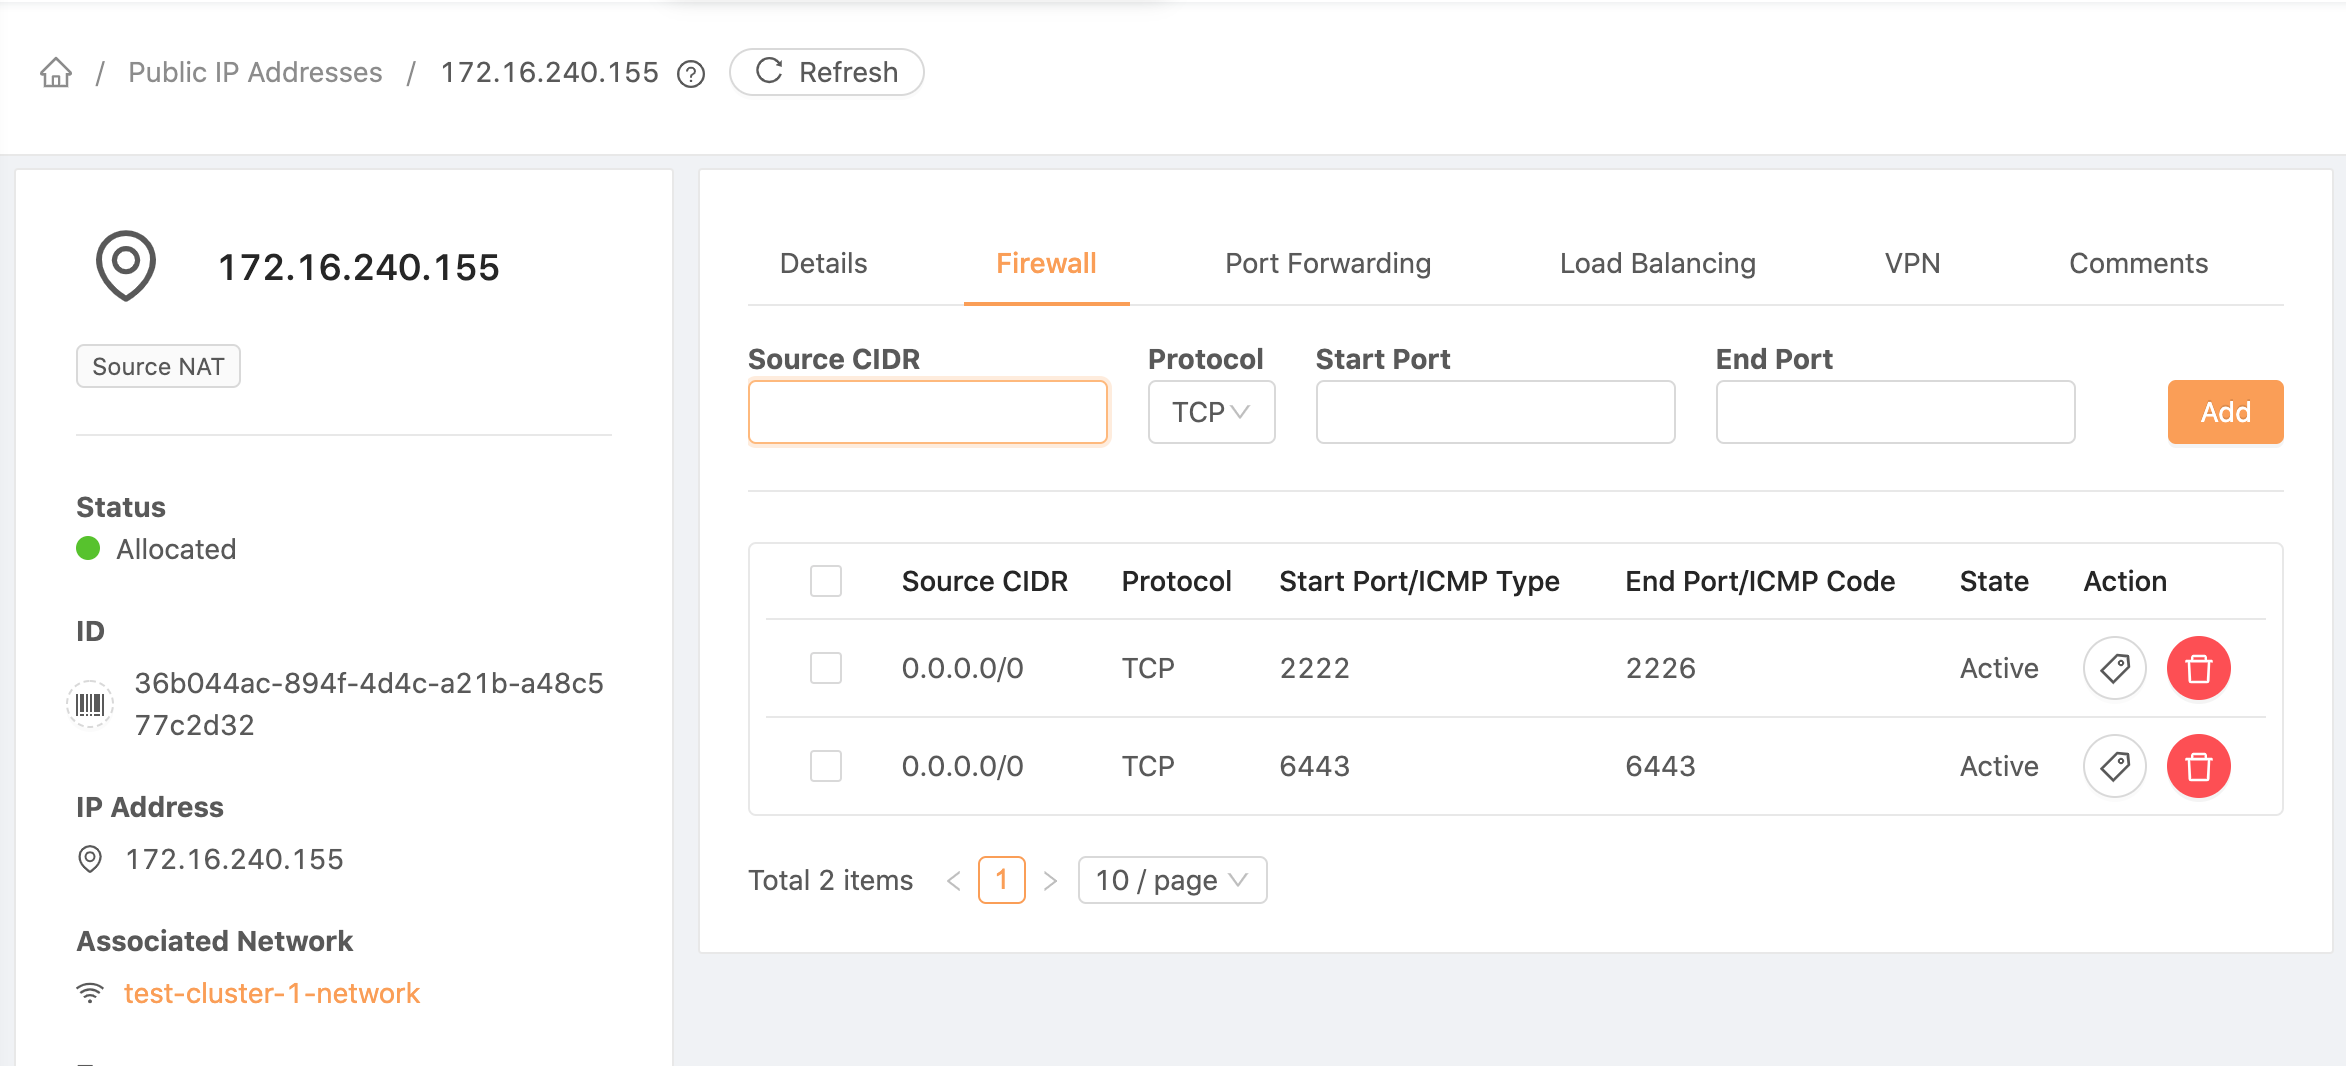Click the help question mark icon
The height and width of the screenshot is (1066, 2346).
(x=691, y=74)
